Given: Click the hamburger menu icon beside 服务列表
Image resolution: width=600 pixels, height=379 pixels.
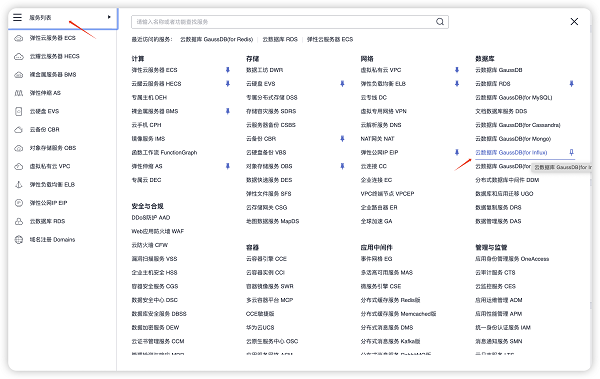Looking at the screenshot, I should (x=17, y=17).
